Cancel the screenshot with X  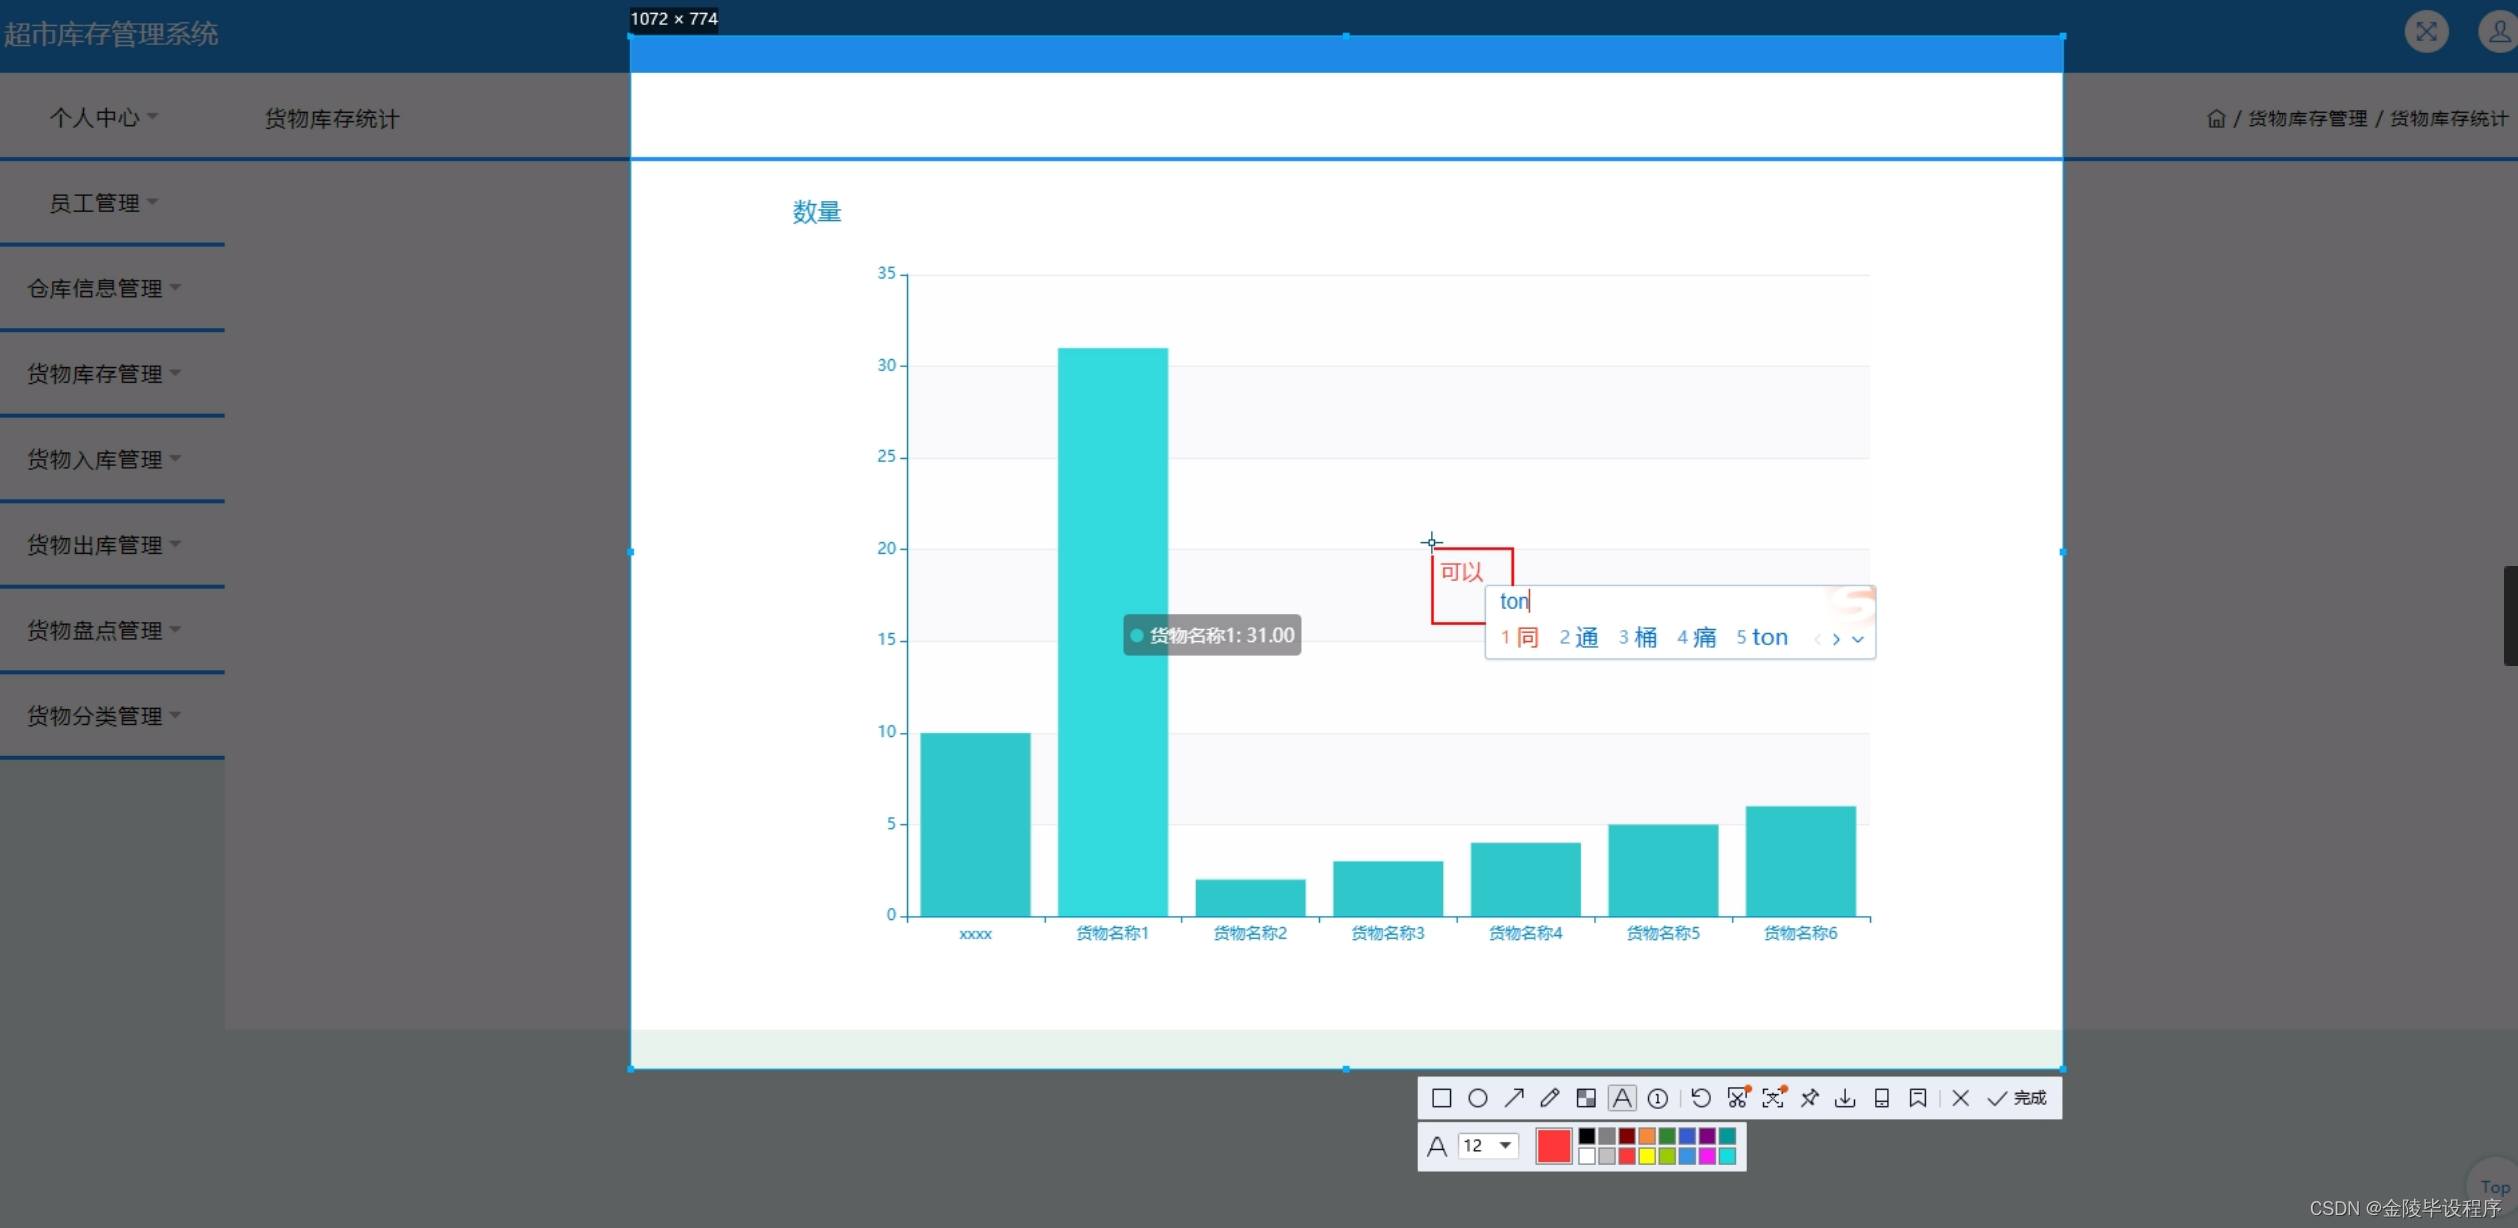(x=1960, y=1098)
